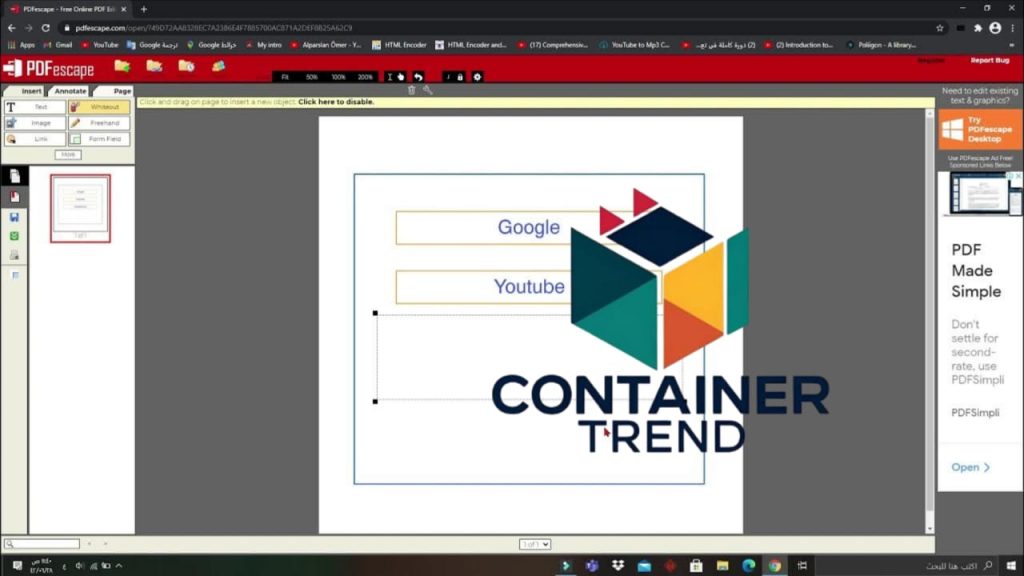The image size is (1024, 576).
Task: Click the Youtube text in PDF page
Action: click(x=529, y=287)
